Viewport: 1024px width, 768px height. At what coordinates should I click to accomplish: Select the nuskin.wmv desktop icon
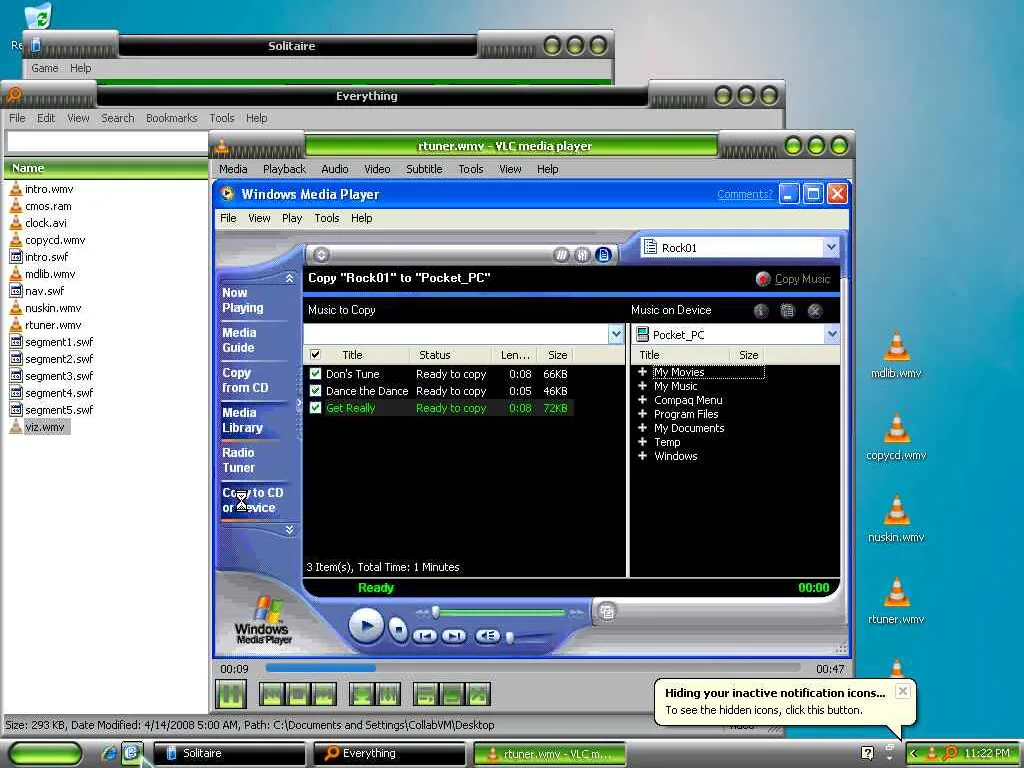coord(896,519)
